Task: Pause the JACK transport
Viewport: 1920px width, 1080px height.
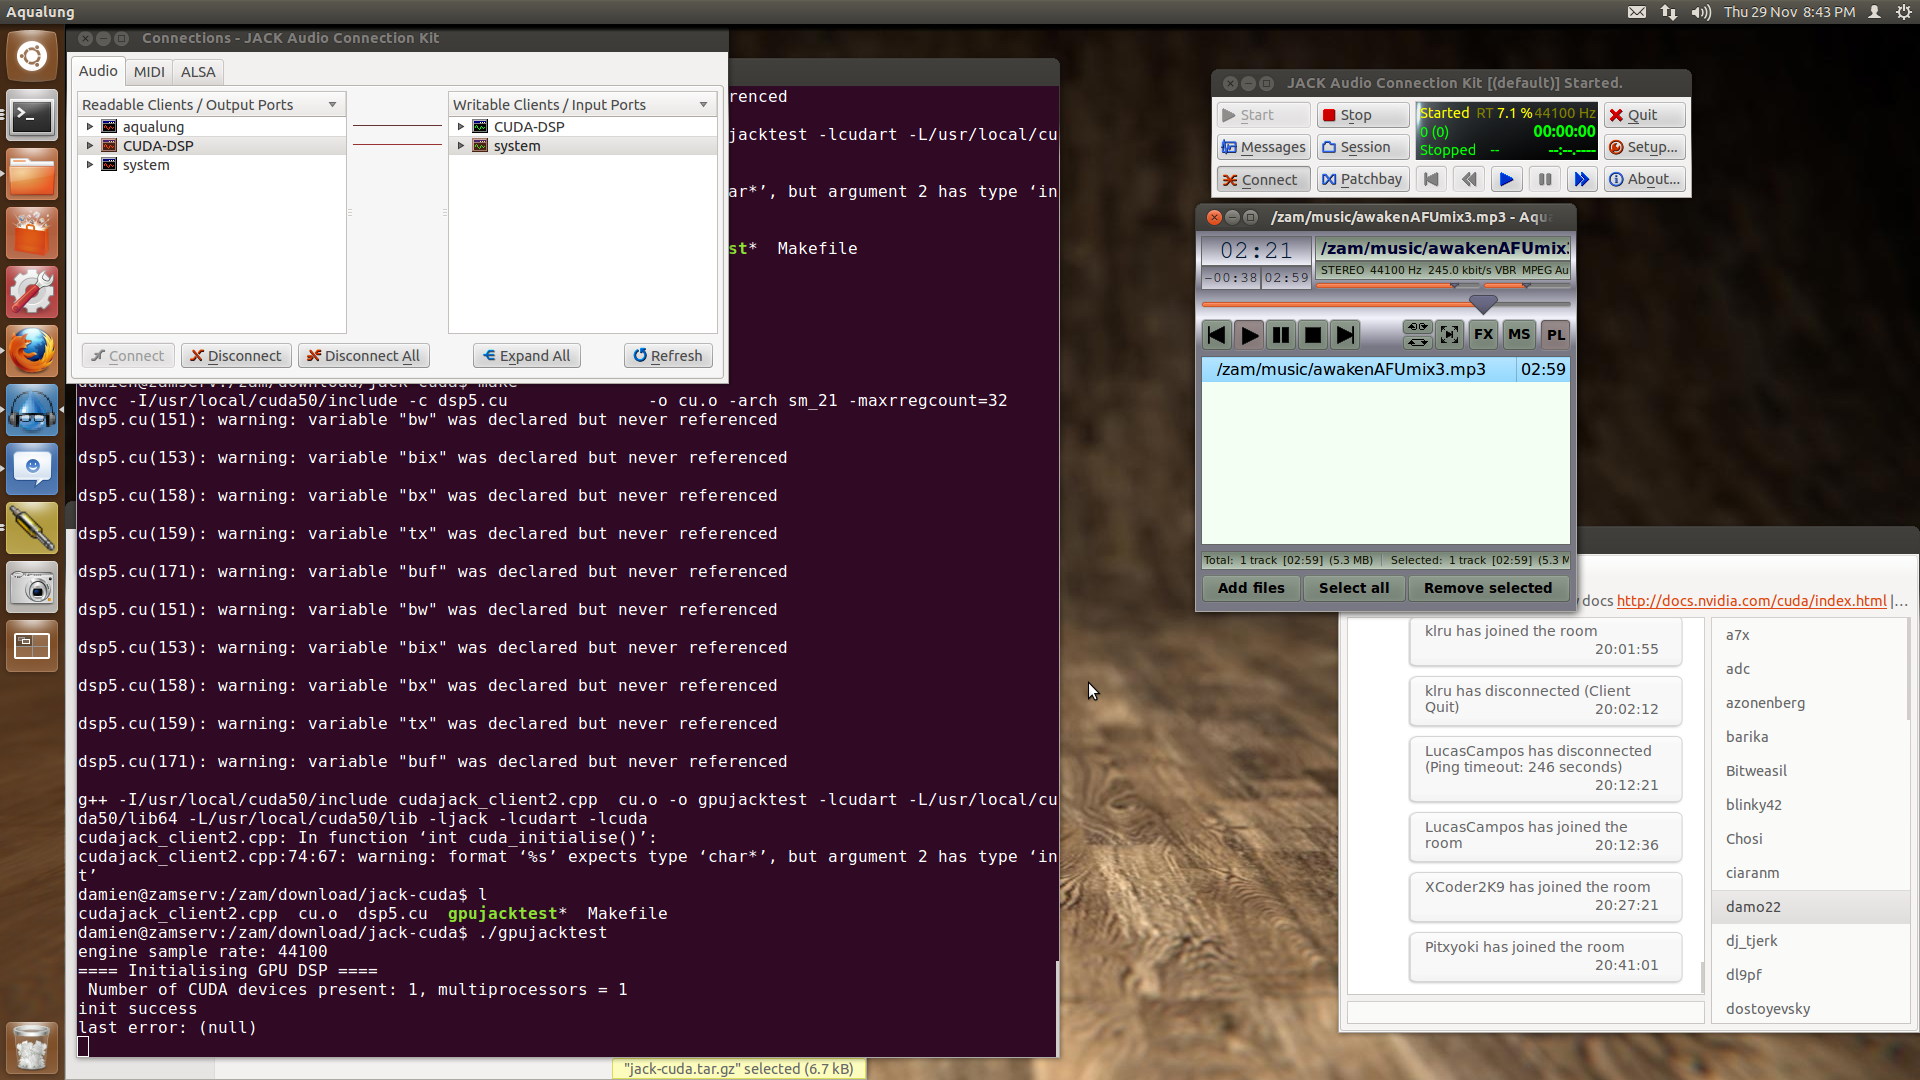Action: click(1544, 179)
